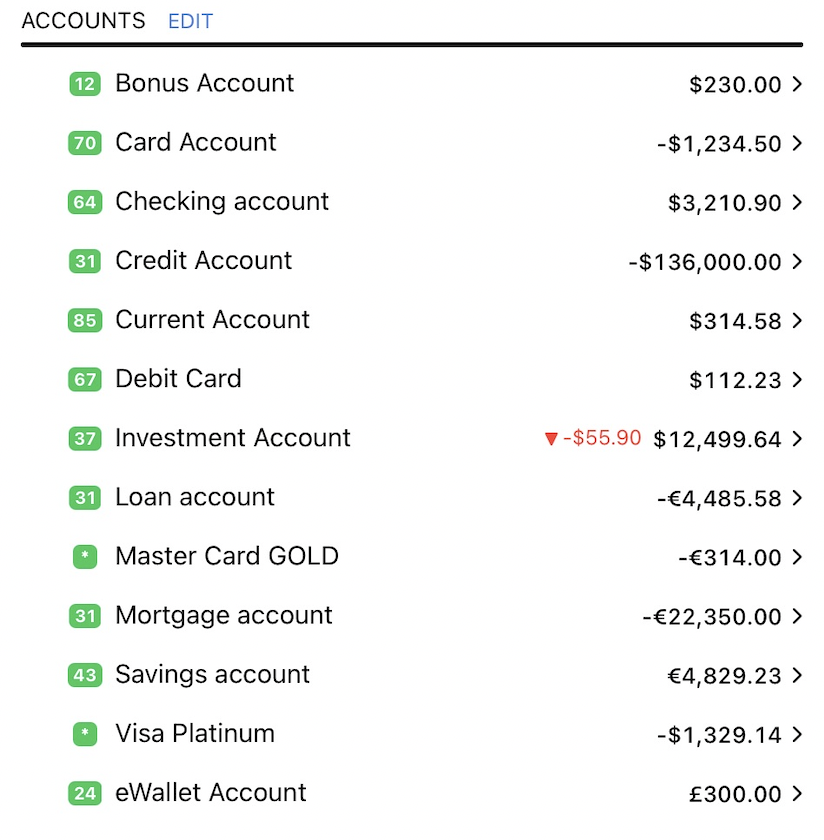Expand Credit Account using its chevron

[x=797, y=262]
